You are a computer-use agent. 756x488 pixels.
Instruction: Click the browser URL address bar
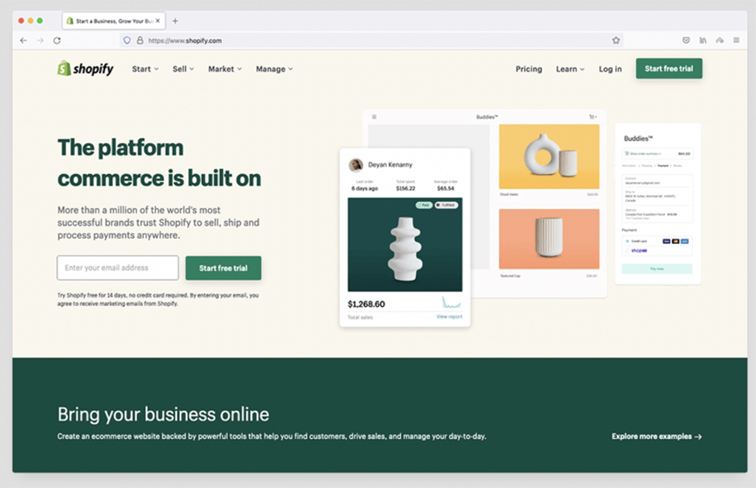pos(371,41)
